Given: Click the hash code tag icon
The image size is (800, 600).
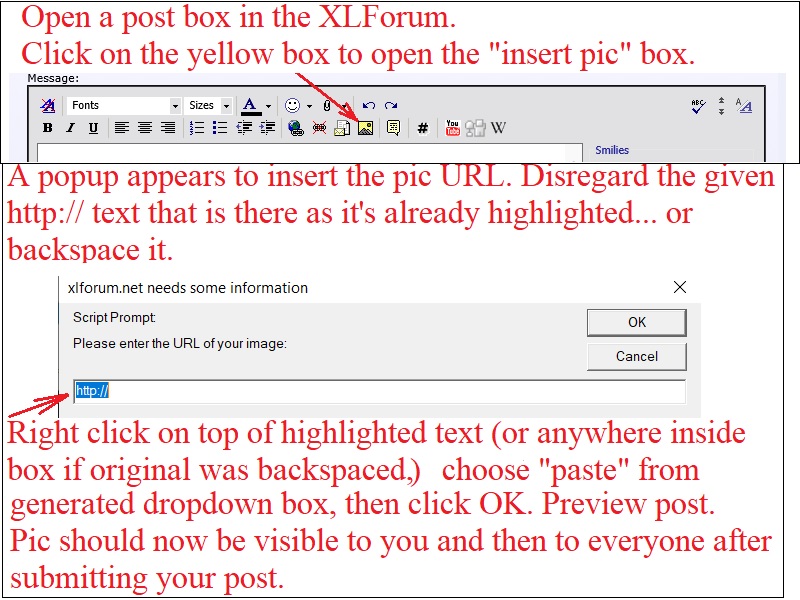Looking at the screenshot, I should [x=423, y=128].
